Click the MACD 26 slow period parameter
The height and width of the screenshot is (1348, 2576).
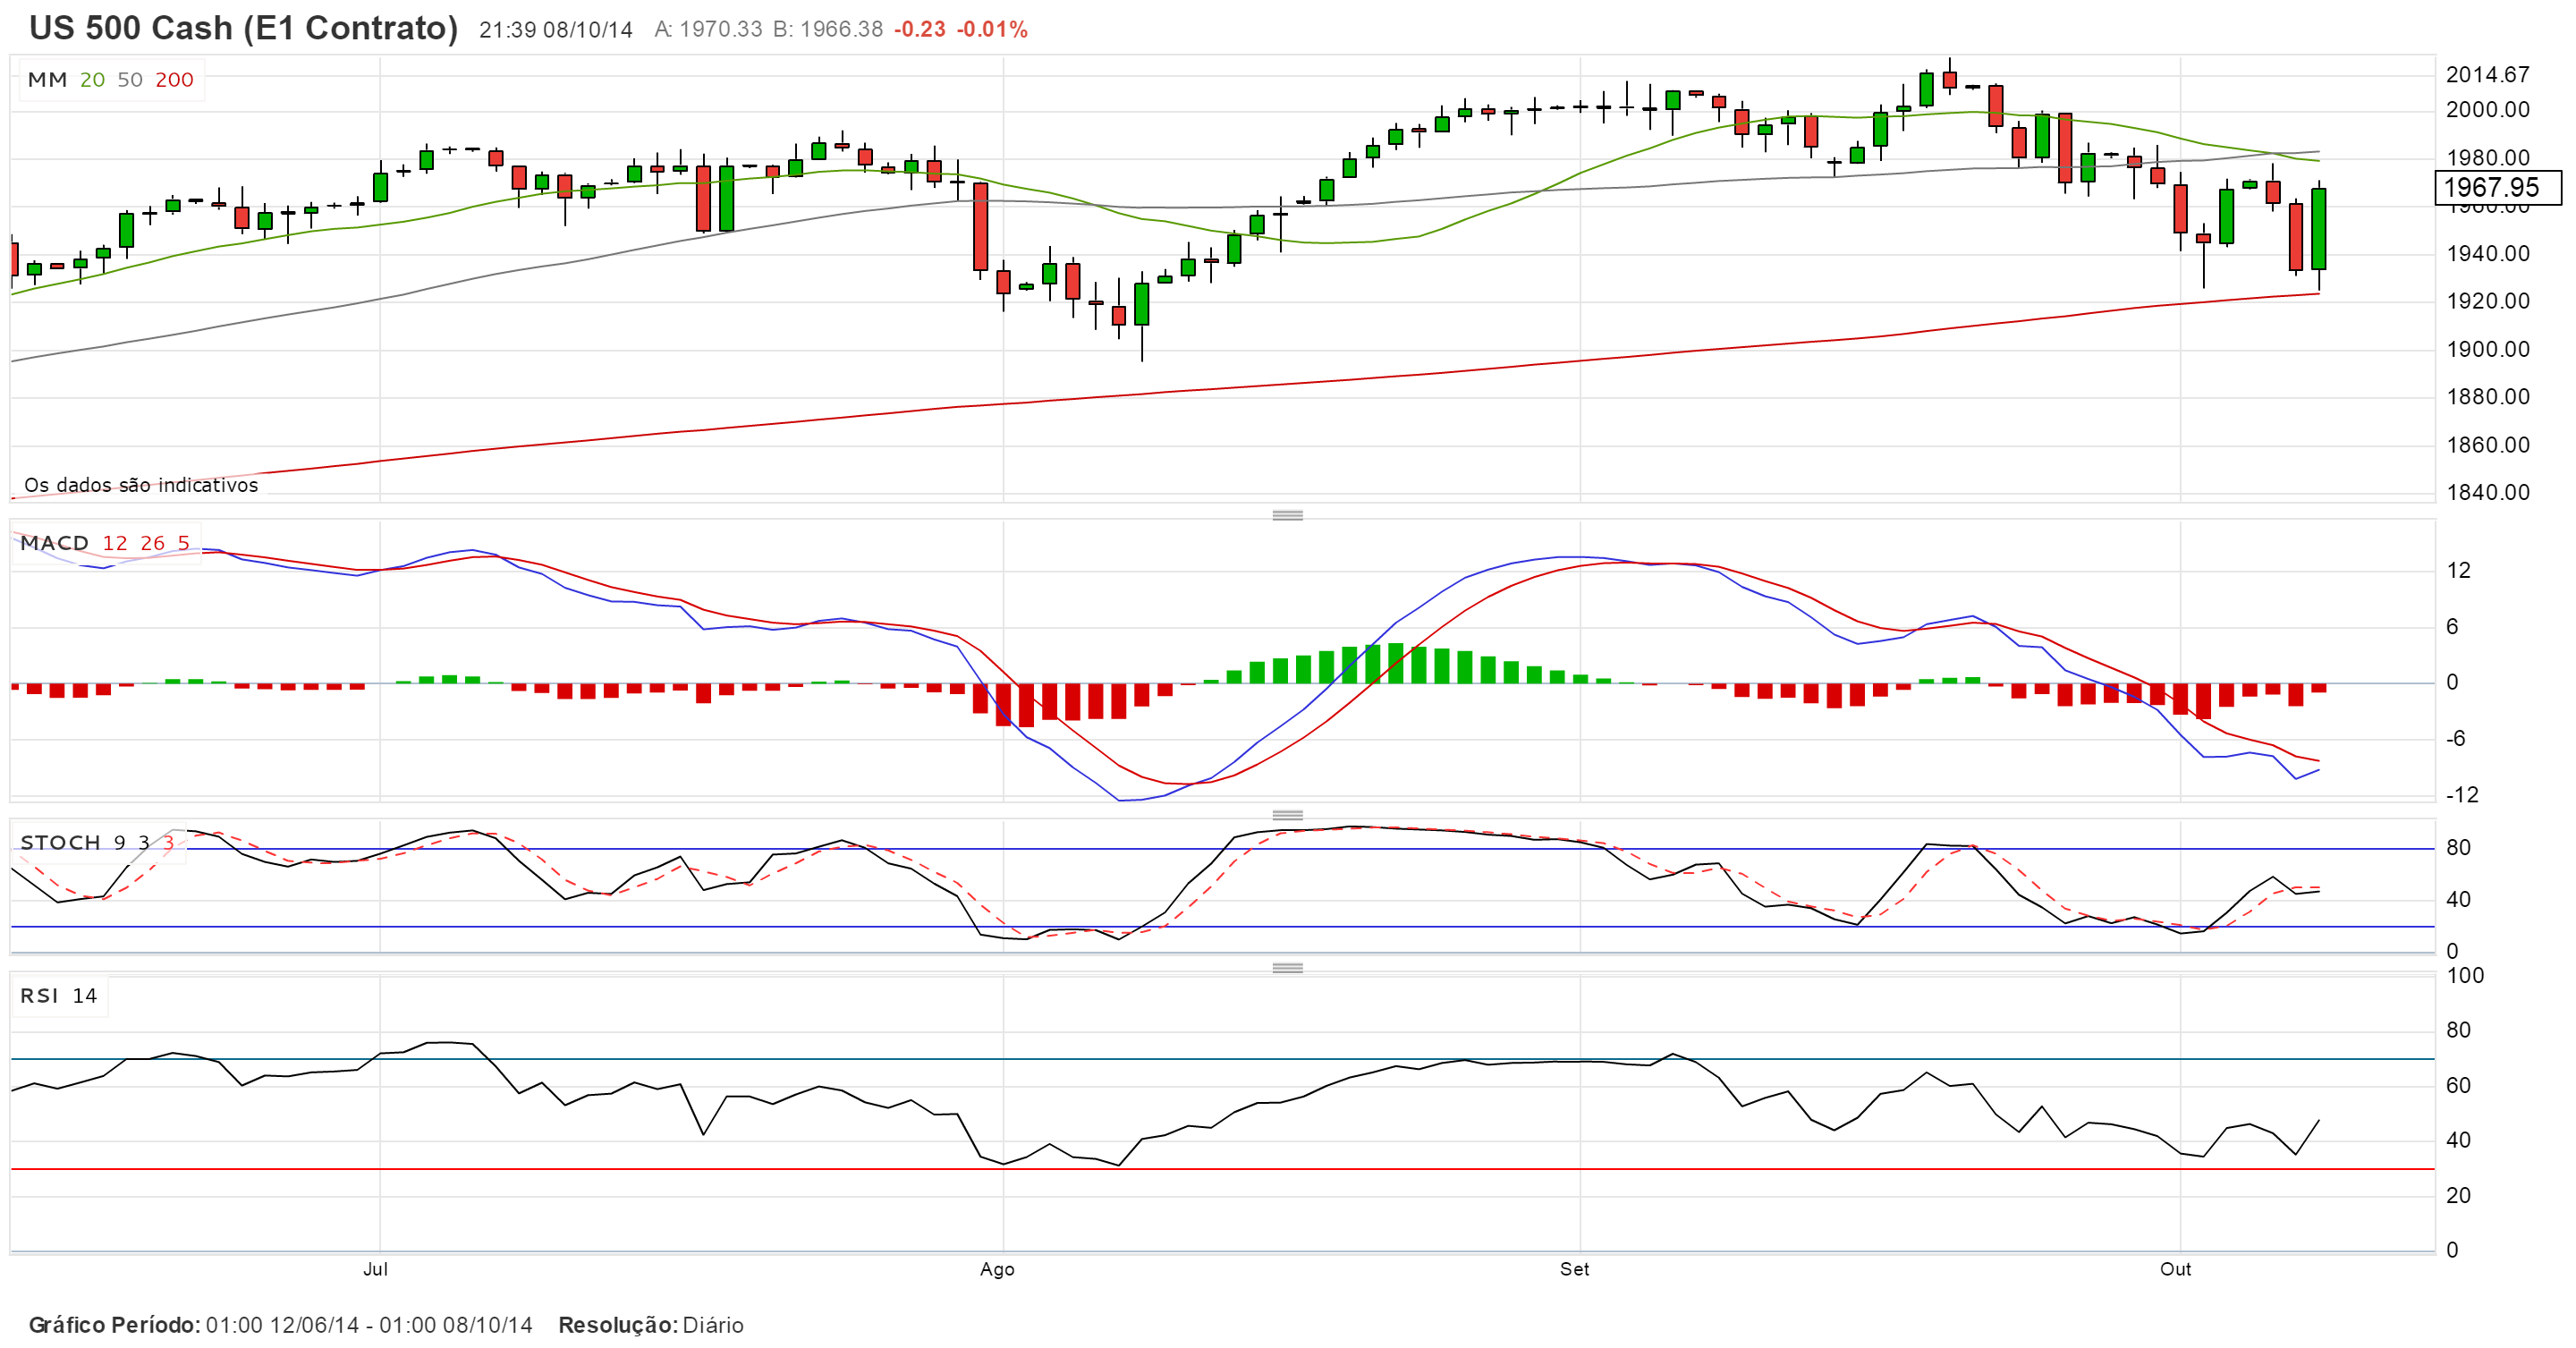152,543
